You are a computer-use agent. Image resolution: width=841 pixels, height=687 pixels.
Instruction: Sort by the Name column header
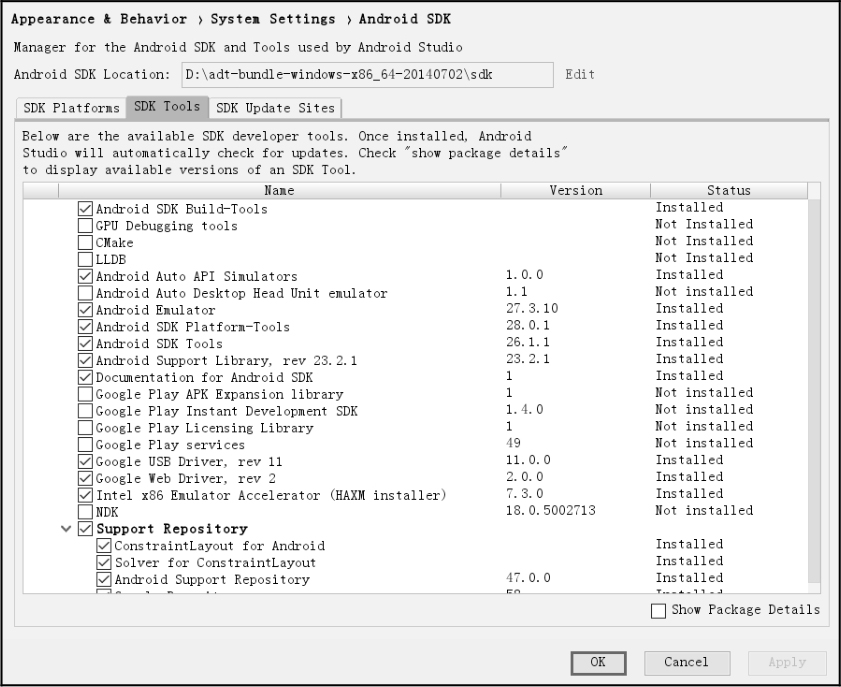point(279,190)
